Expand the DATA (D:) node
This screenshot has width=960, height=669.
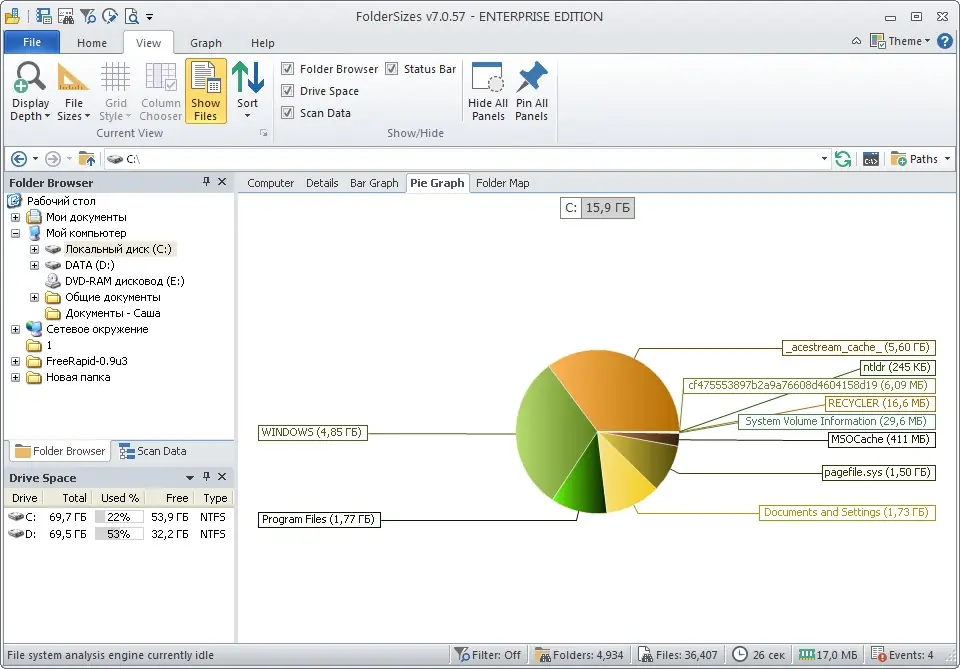[34, 265]
